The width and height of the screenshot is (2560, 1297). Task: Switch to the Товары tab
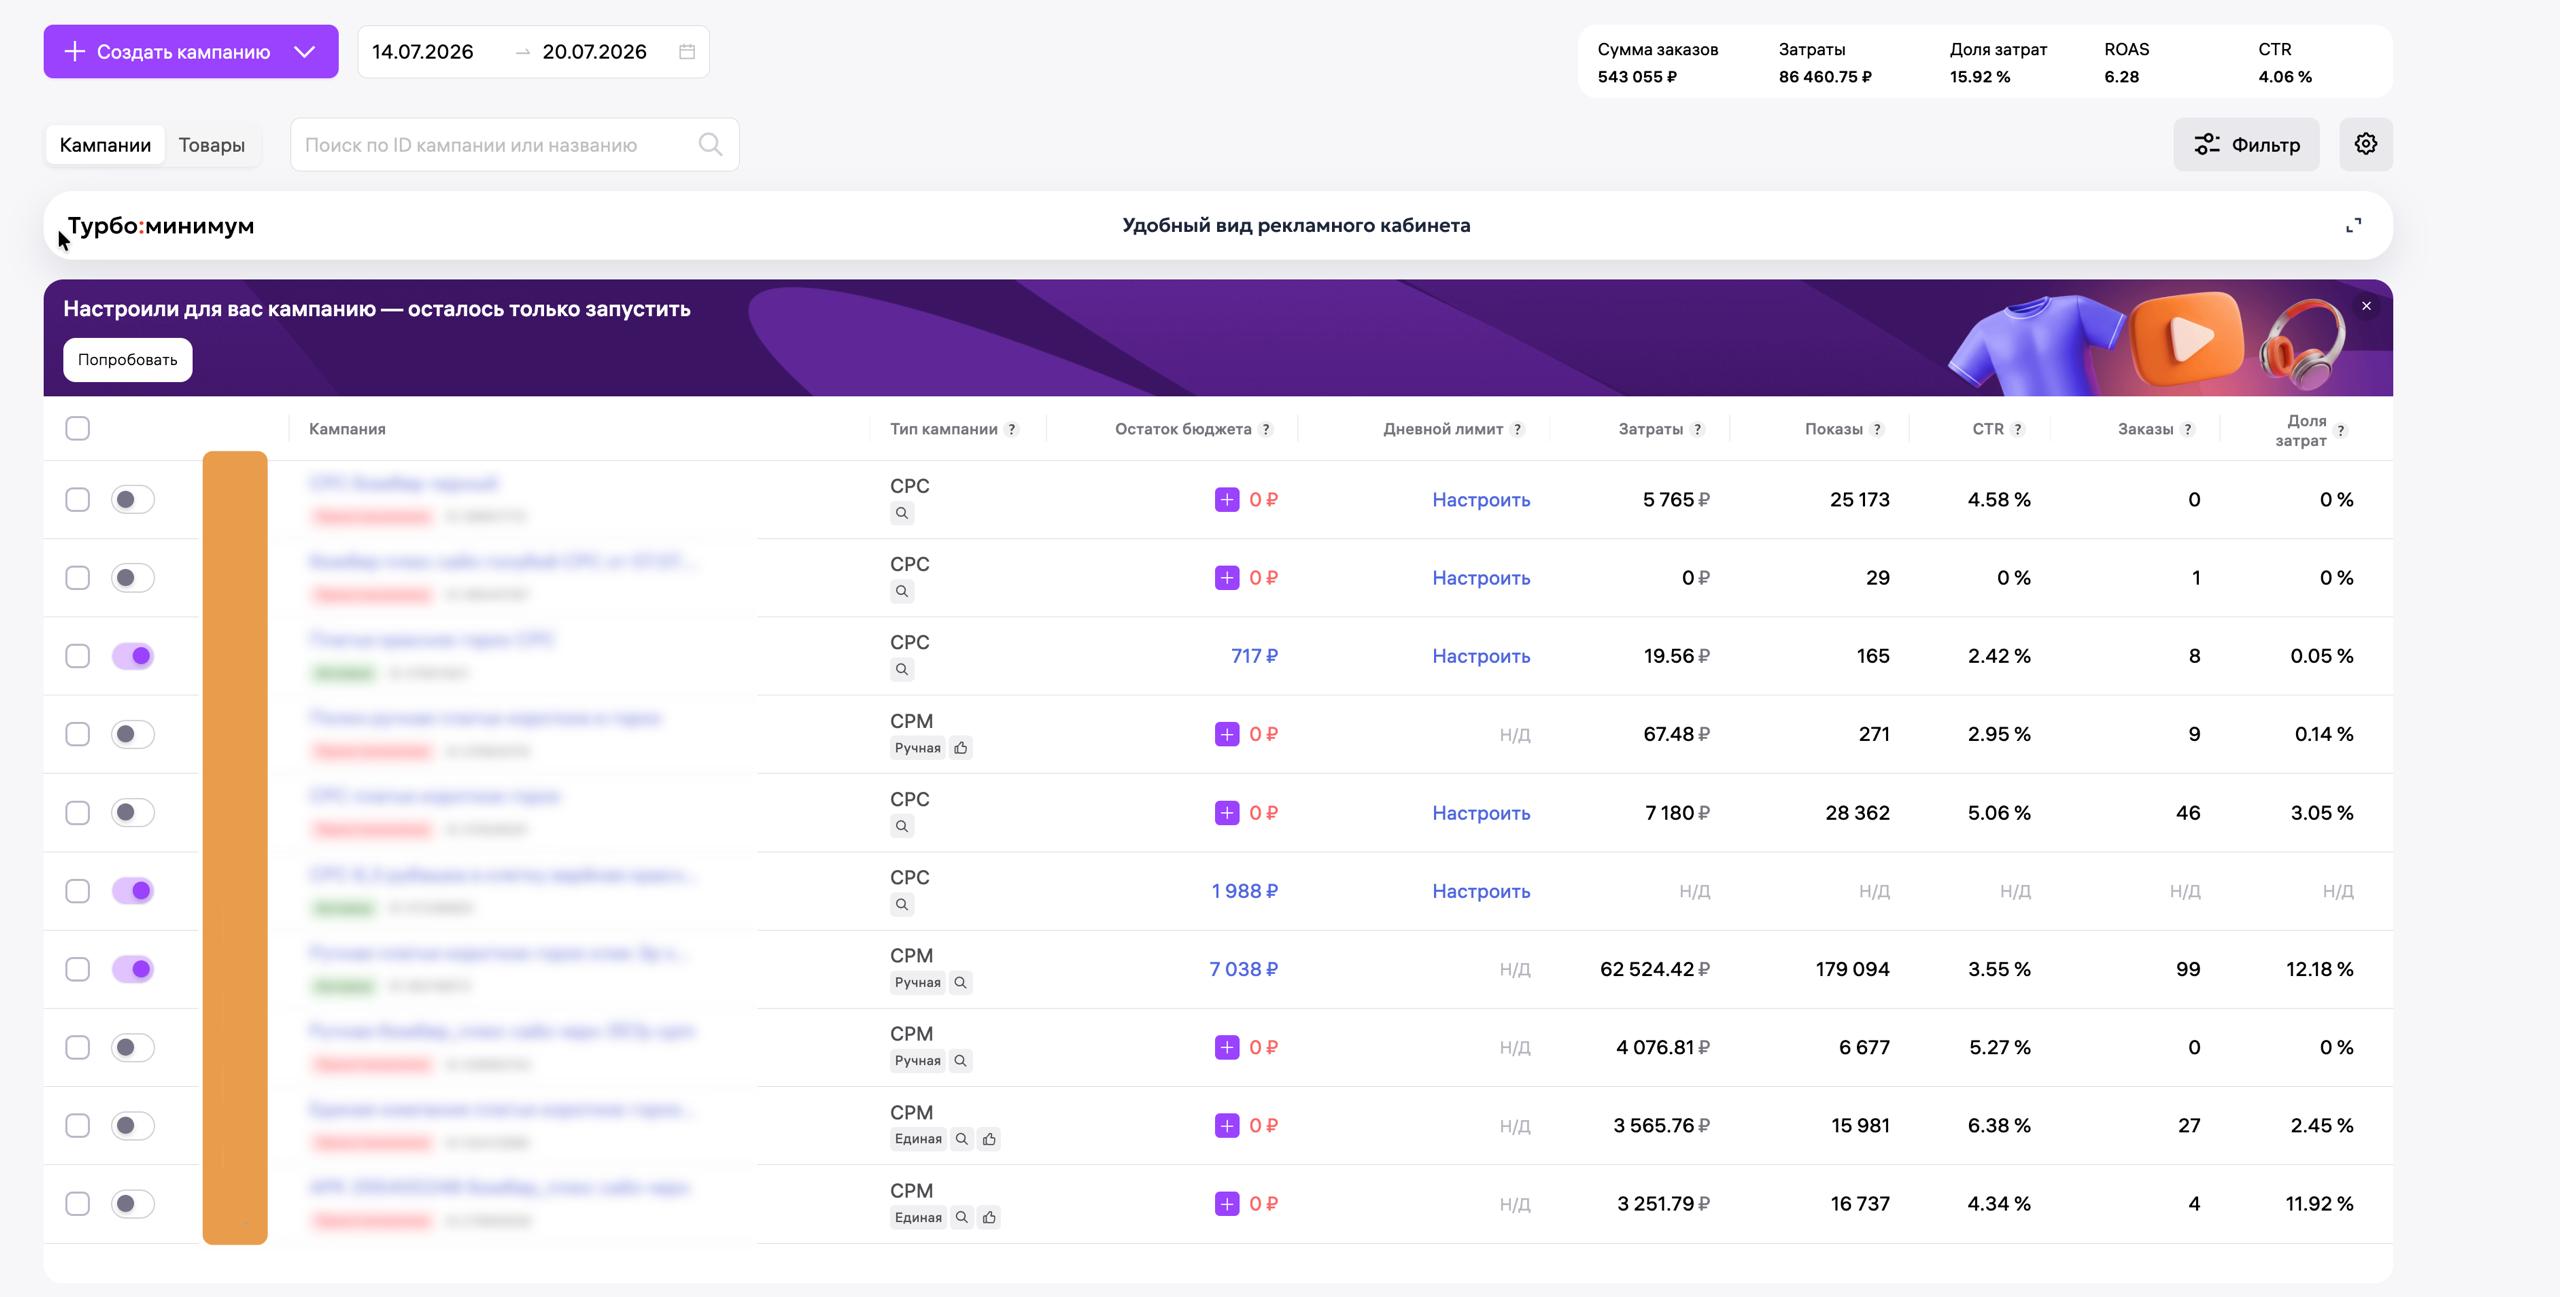[x=212, y=145]
